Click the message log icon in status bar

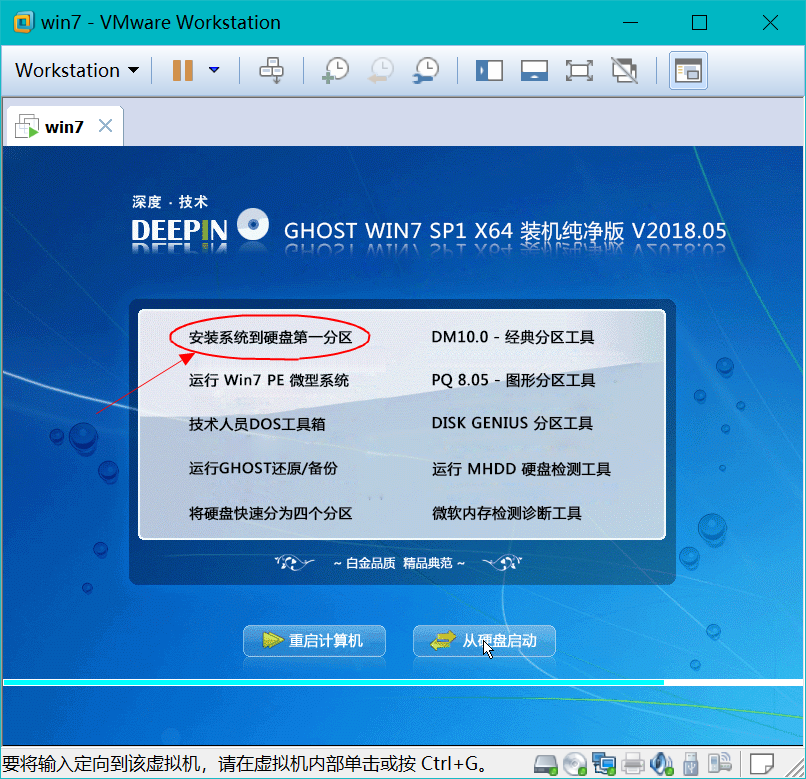(x=761, y=764)
